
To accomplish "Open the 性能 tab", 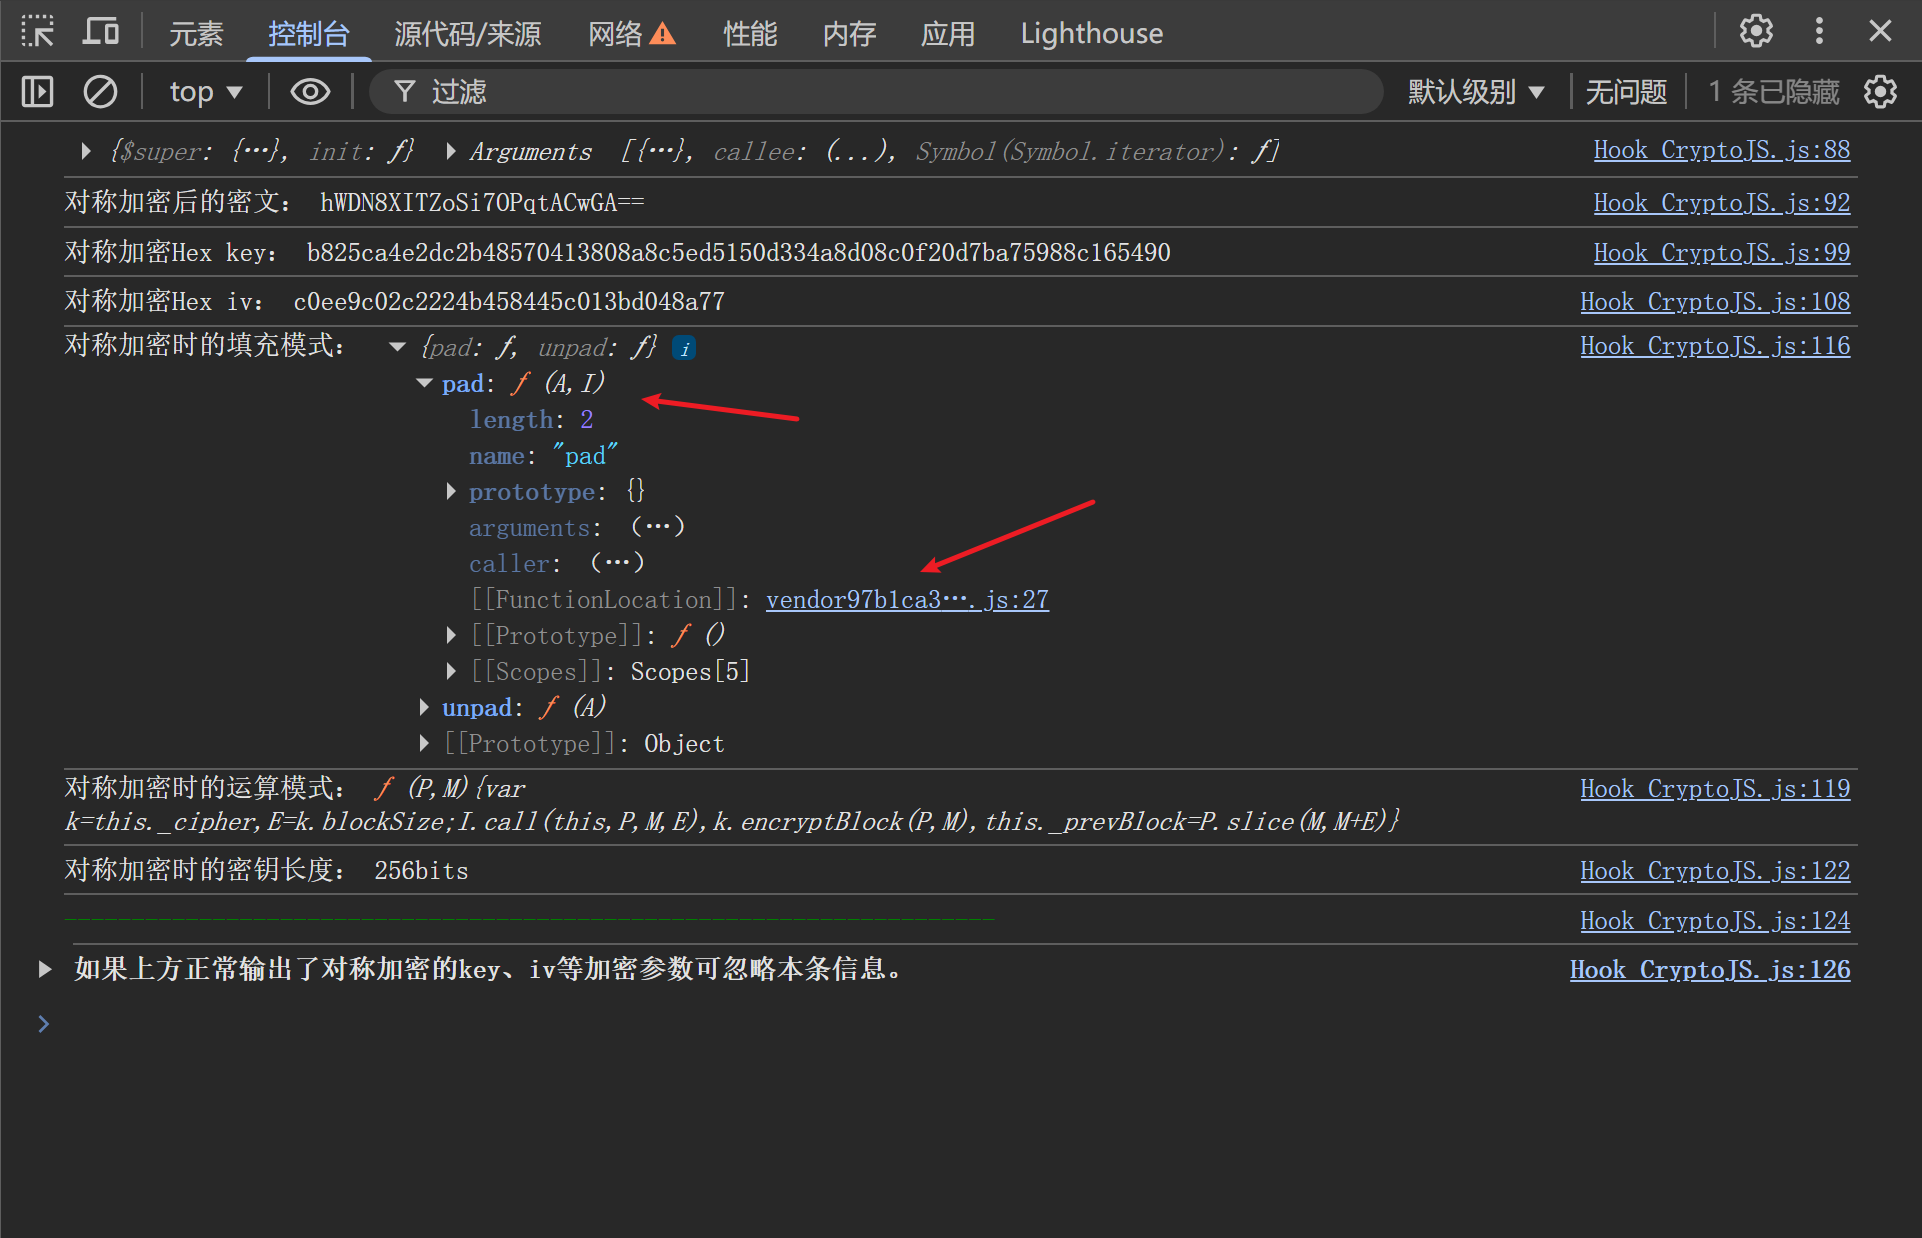I will [x=750, y=34].
